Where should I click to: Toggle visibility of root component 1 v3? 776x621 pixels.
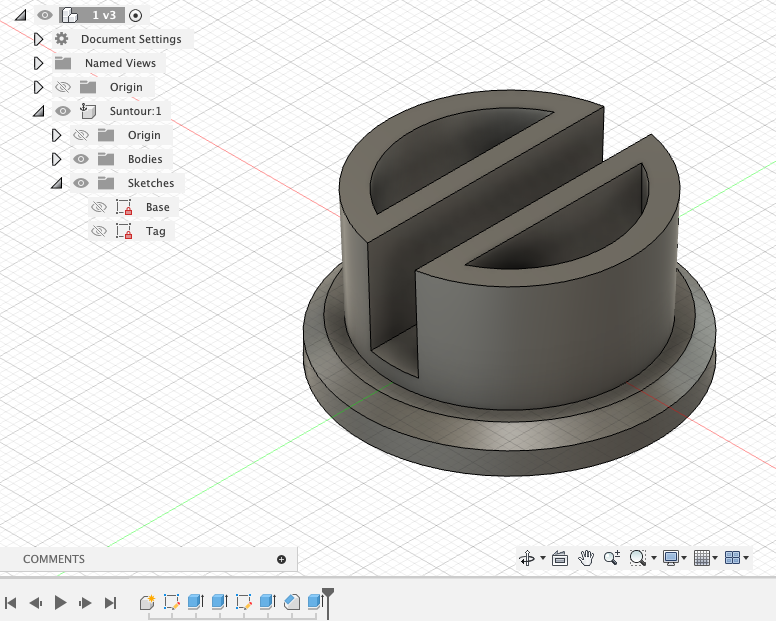coord(45,15)
